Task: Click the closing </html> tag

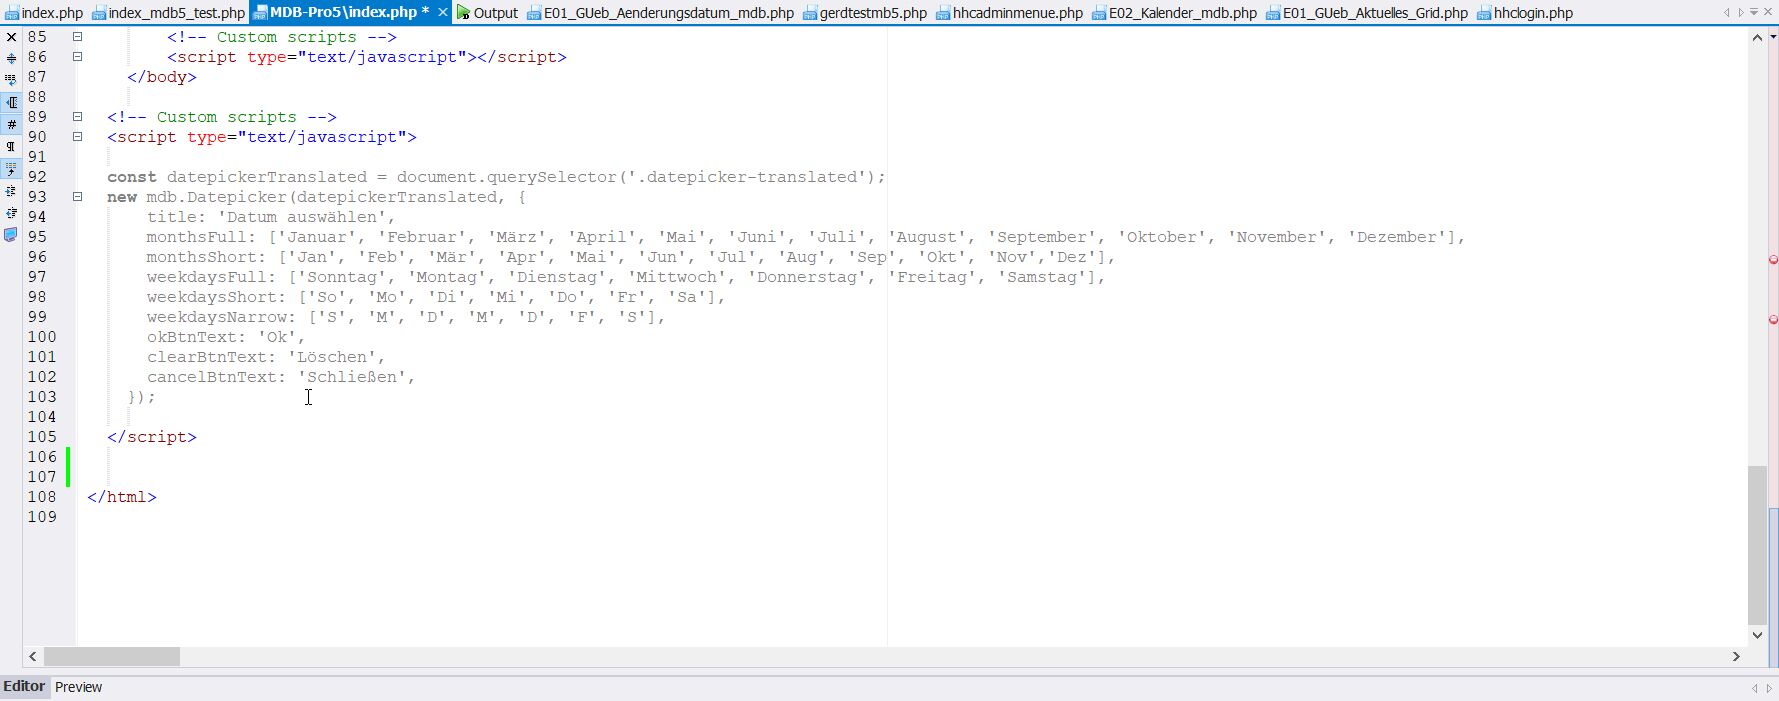Action: coord(122,497)
